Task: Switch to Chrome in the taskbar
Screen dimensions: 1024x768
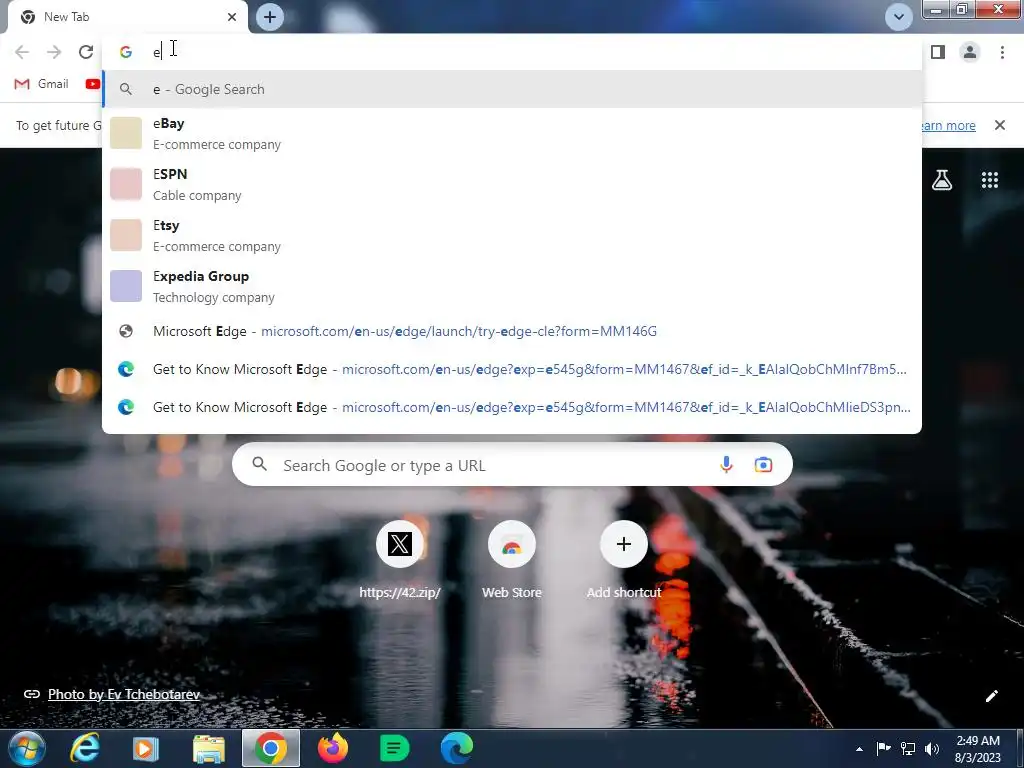Action: [x=270, y=748]
